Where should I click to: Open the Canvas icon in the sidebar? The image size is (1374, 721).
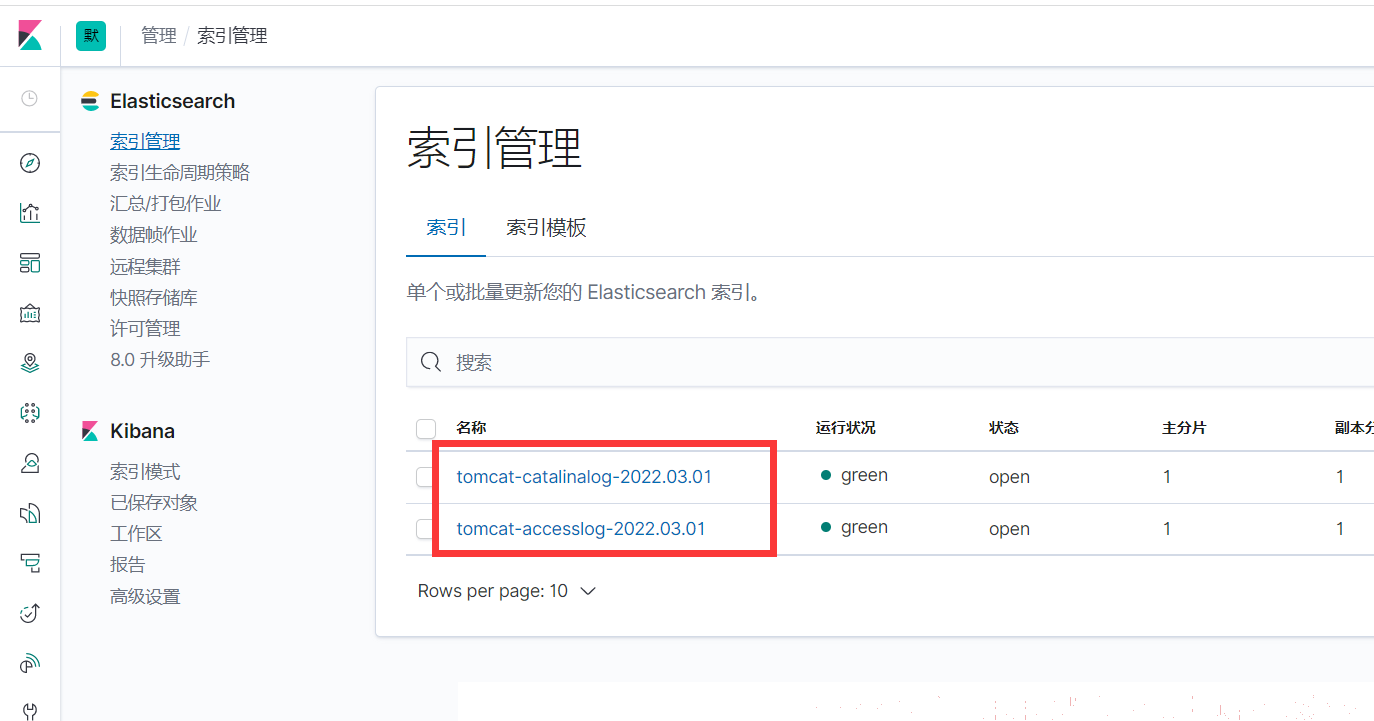pyautogui.click(x=30, y=313)
